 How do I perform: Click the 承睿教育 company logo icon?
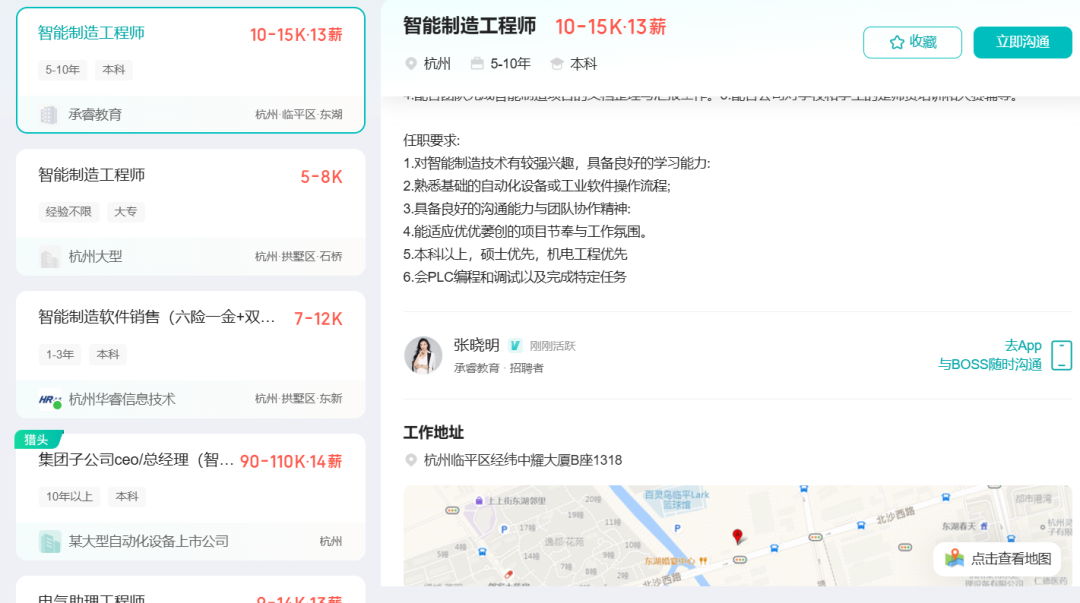tap(49, 115)
